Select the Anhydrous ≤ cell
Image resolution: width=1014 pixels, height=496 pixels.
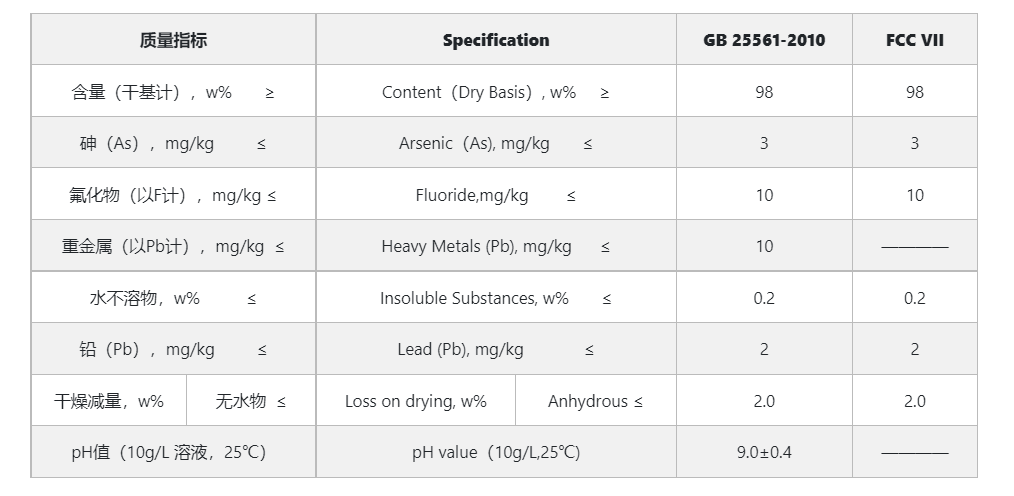595,401
